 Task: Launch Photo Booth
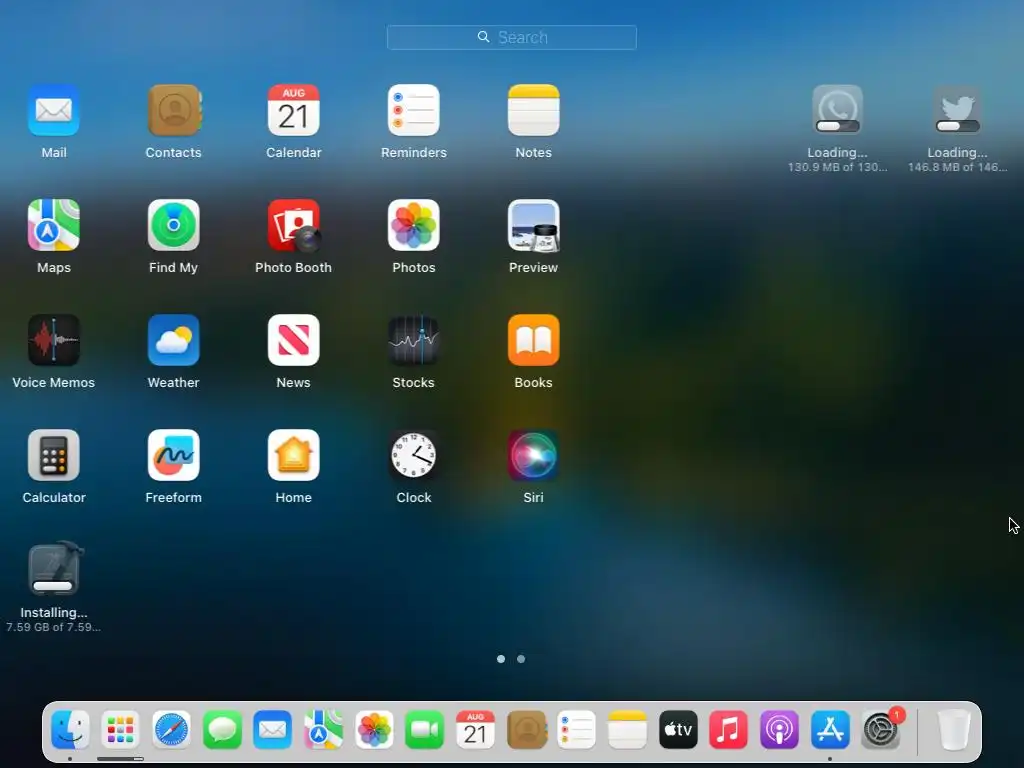point(293,225)
